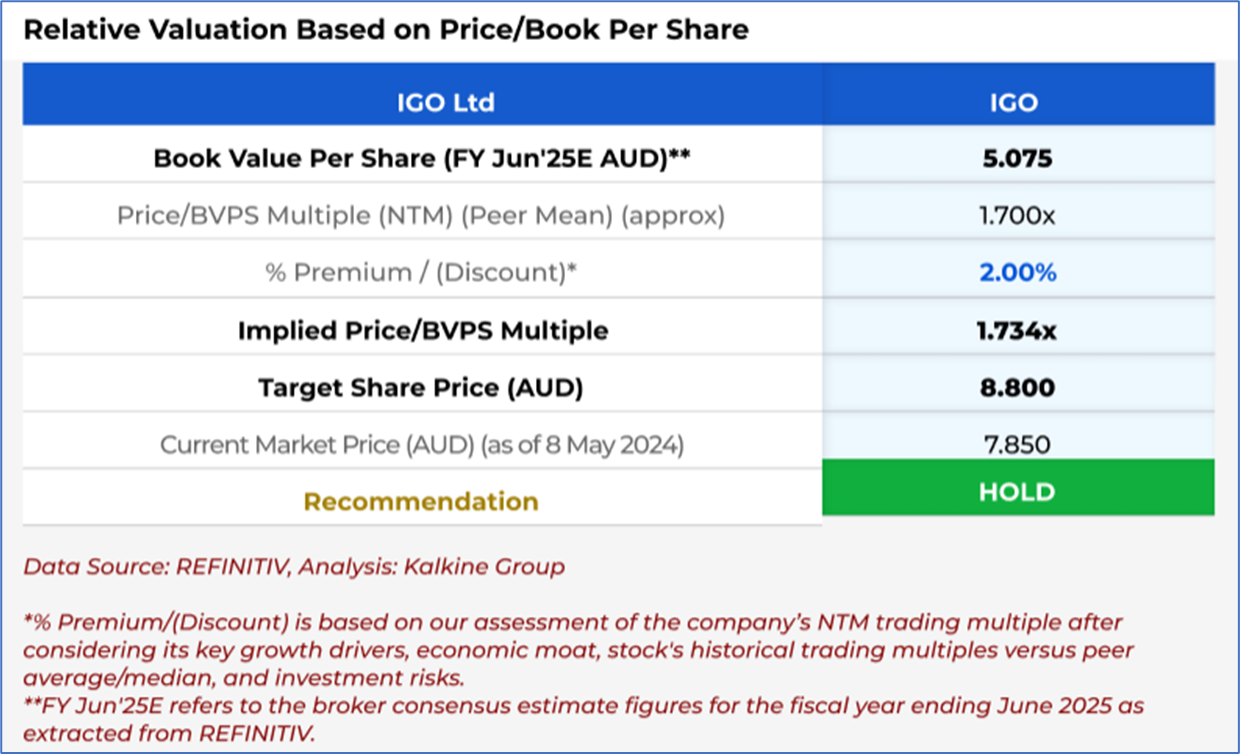Select the 'Implied Price/BVPS Multiple' label
The height and width of the screenshot is (754, 1240).
pos(422,330)
